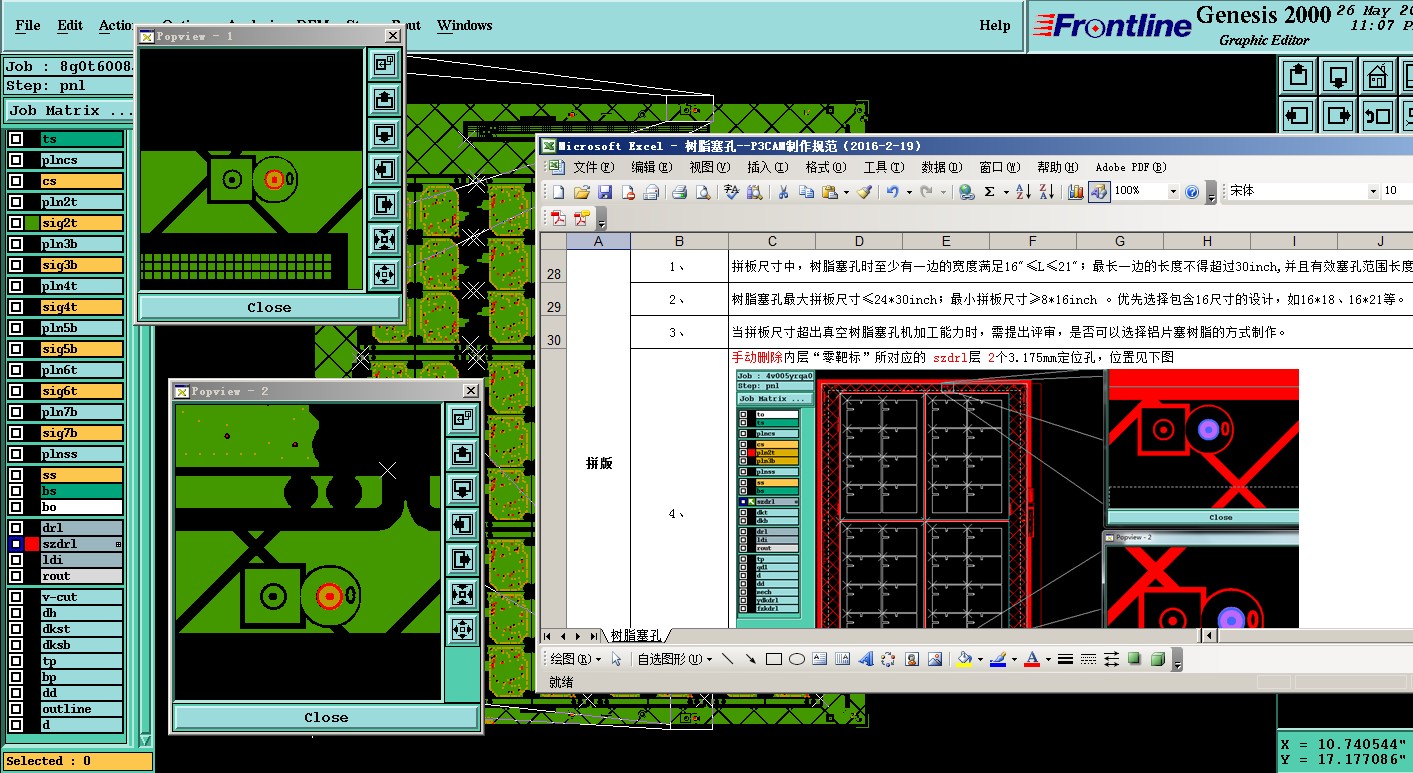This screenshot has width=1413, height=773.
Task: Open 绘图 Draw menu dropdown
Action: pyautogui.click(x=576, y=659)
